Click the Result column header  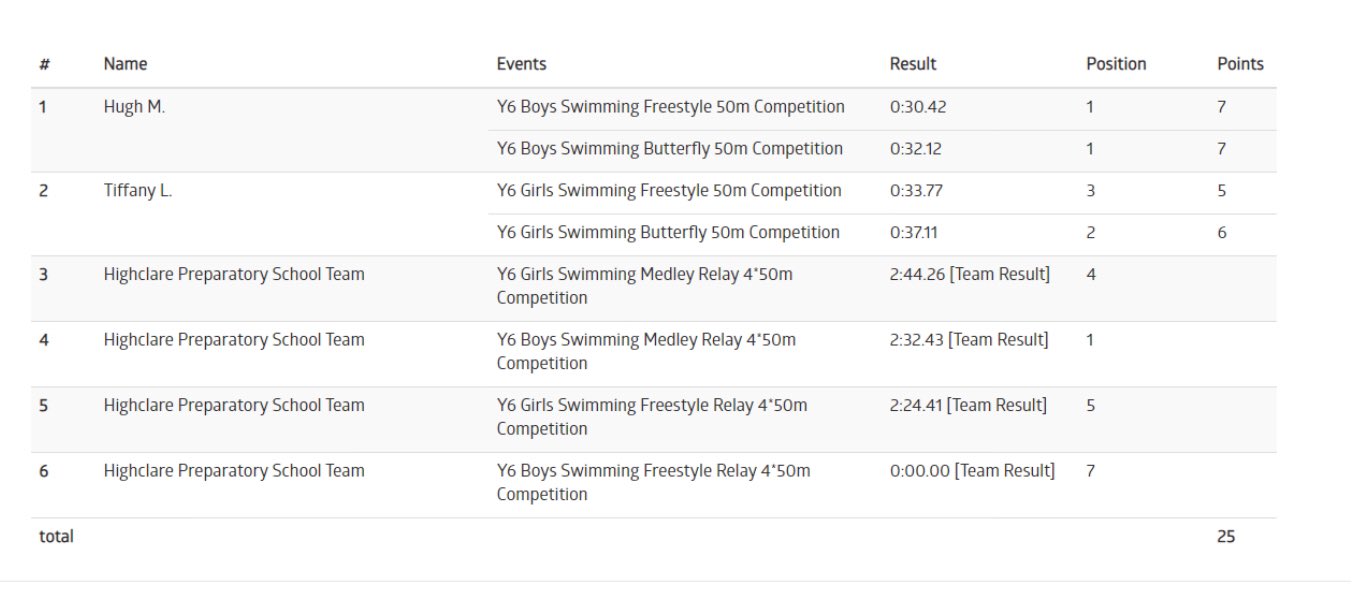tap(913, 64)
